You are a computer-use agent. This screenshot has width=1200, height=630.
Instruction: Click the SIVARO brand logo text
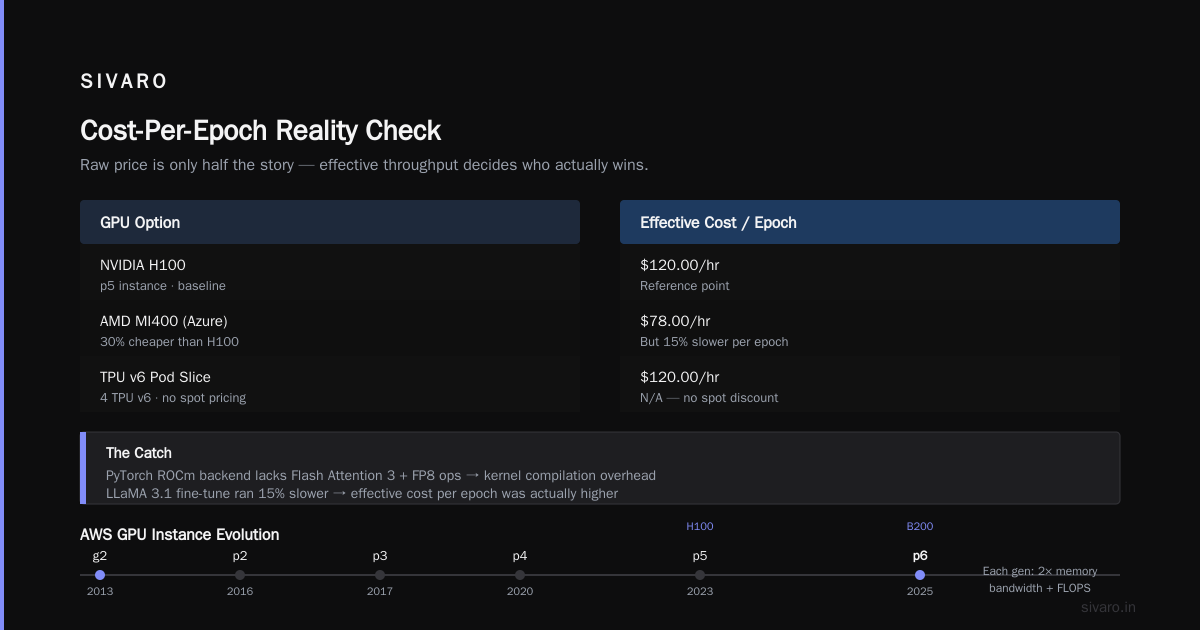coord(124,81)
